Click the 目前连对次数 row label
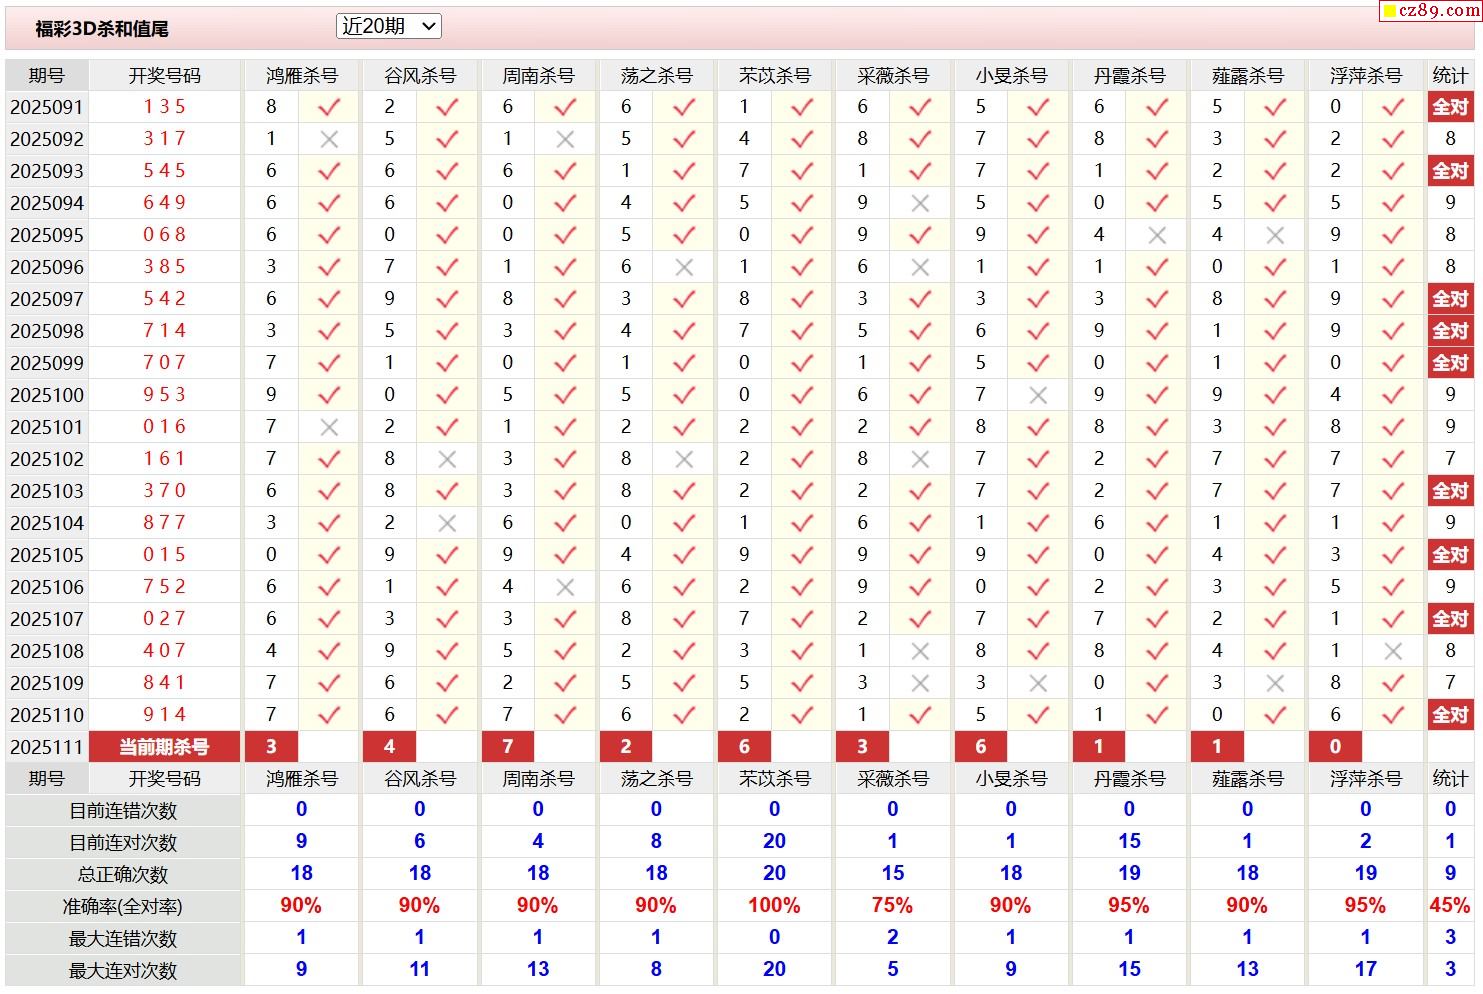This screenshot has width=1483, height=994. coord(123,843)
